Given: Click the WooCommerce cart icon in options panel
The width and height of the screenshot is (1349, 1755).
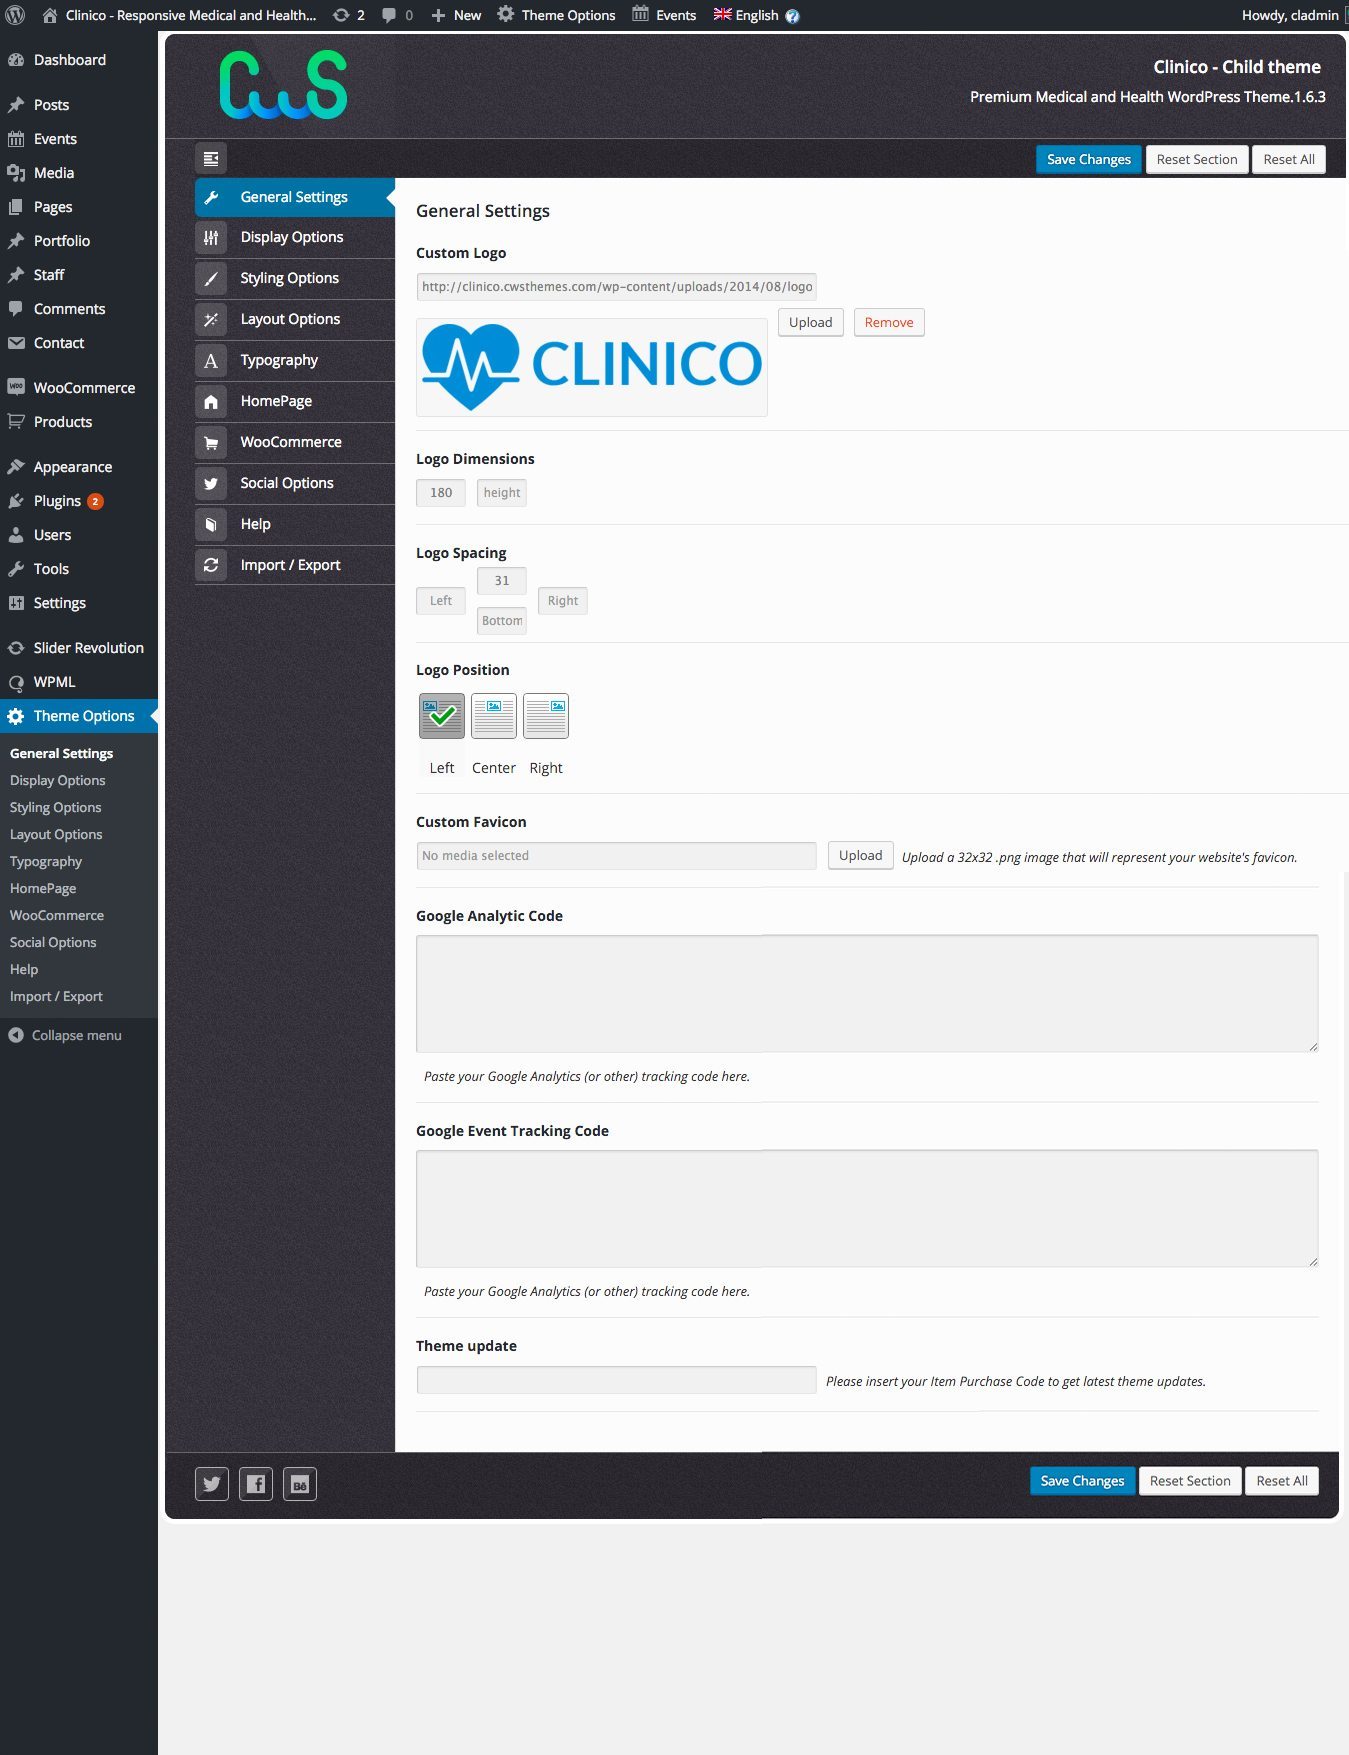Looking at the screenshot, I should (x=211, y=442).
